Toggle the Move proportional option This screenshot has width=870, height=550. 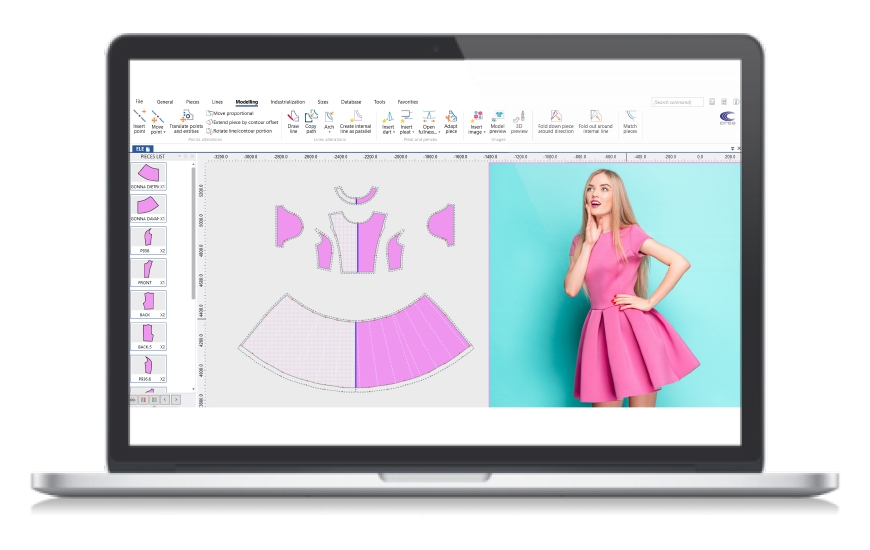[x=231, y=113]
